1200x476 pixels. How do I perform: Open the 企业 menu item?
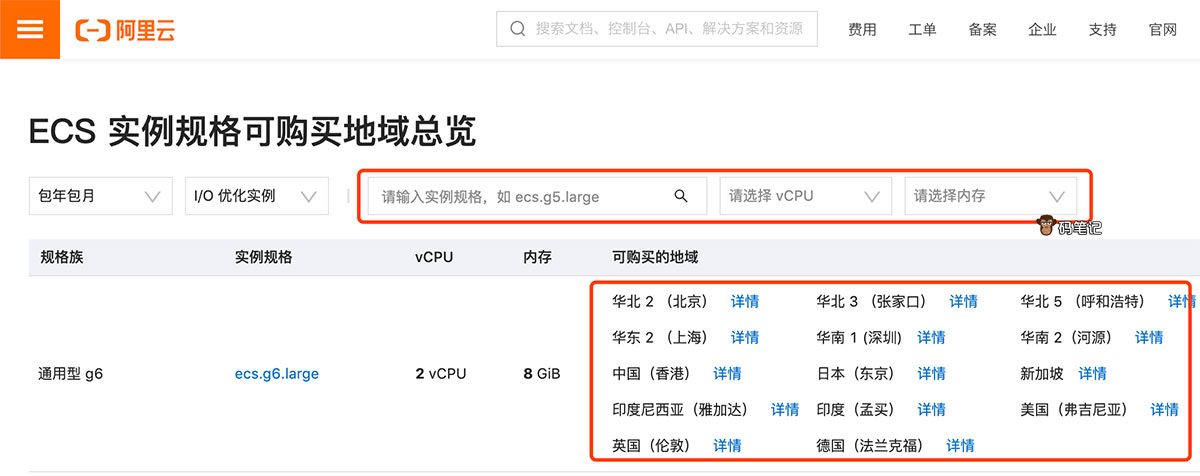tap(1042, 30)
